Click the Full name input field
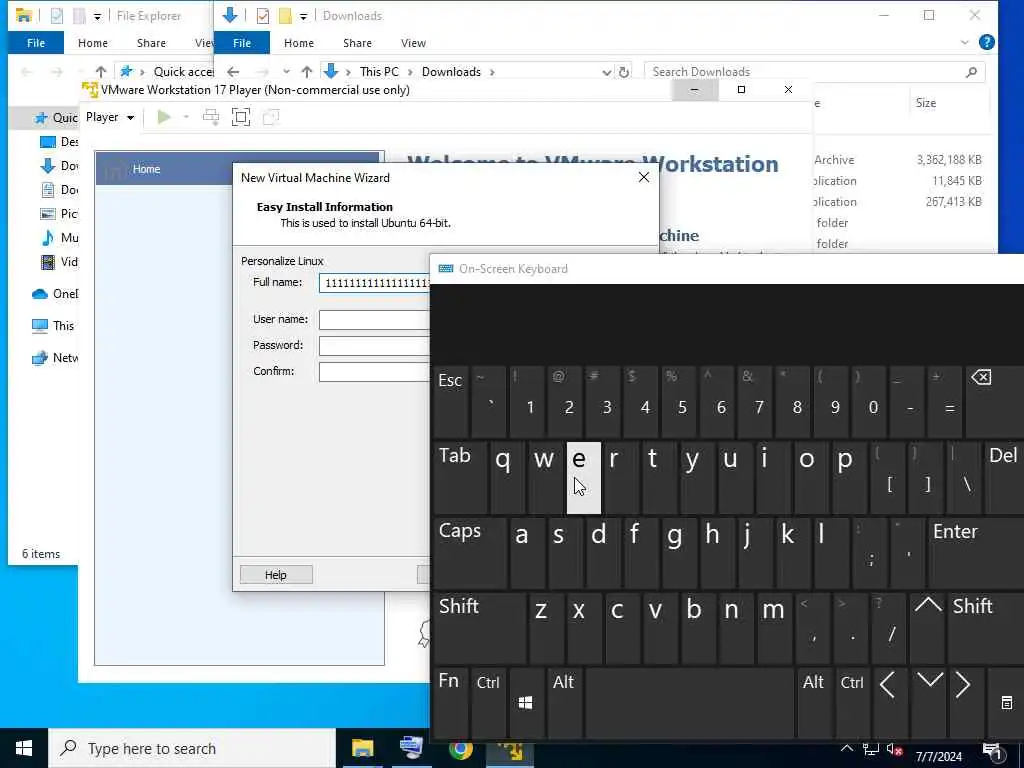This screenshot has height=768, width=1024. coord(374,283)
